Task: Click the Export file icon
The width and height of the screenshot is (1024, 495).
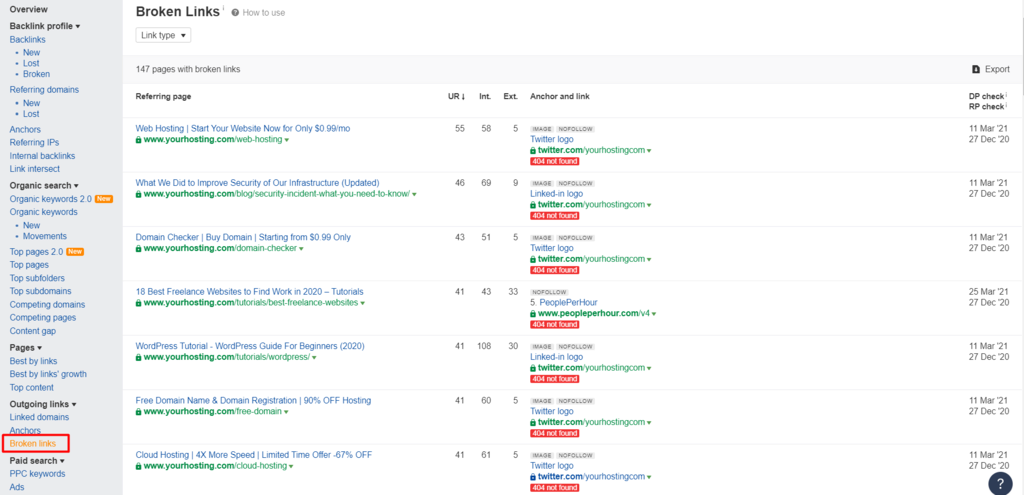Action: click(x=976, y=69)
